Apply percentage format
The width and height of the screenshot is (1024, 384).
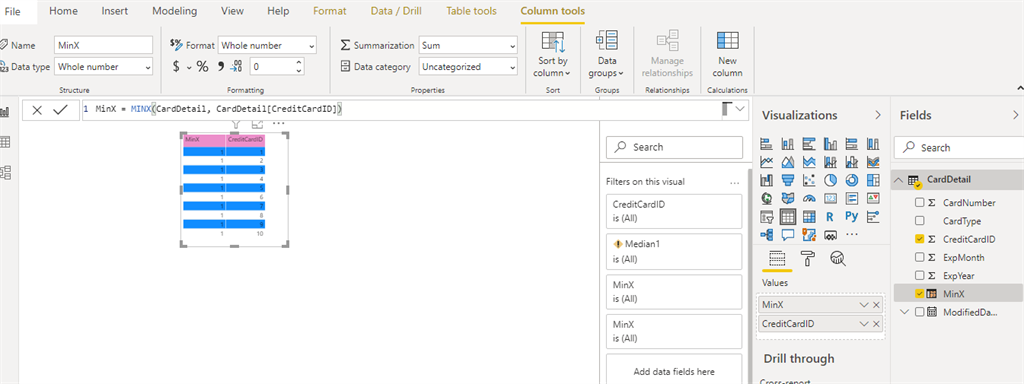pyautogui.click(x=202, y=67)
